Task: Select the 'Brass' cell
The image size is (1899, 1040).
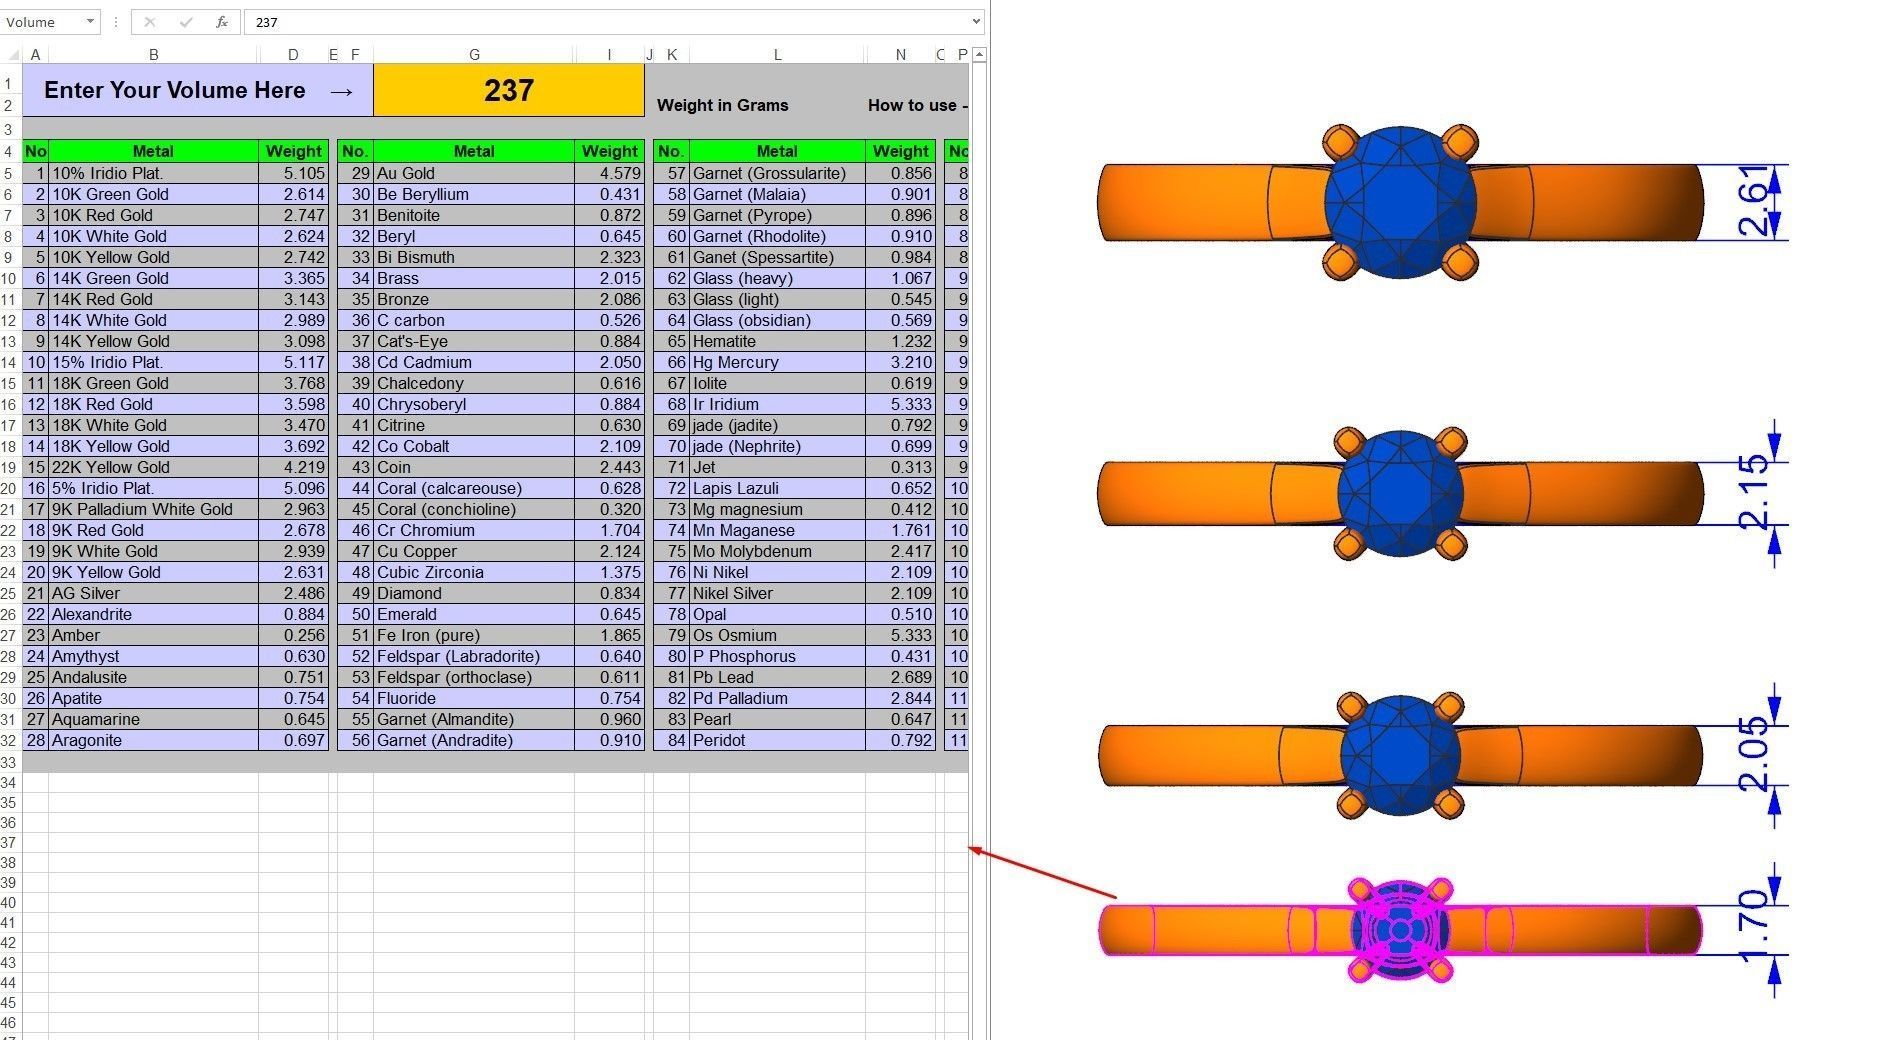Action: [474, 278]
